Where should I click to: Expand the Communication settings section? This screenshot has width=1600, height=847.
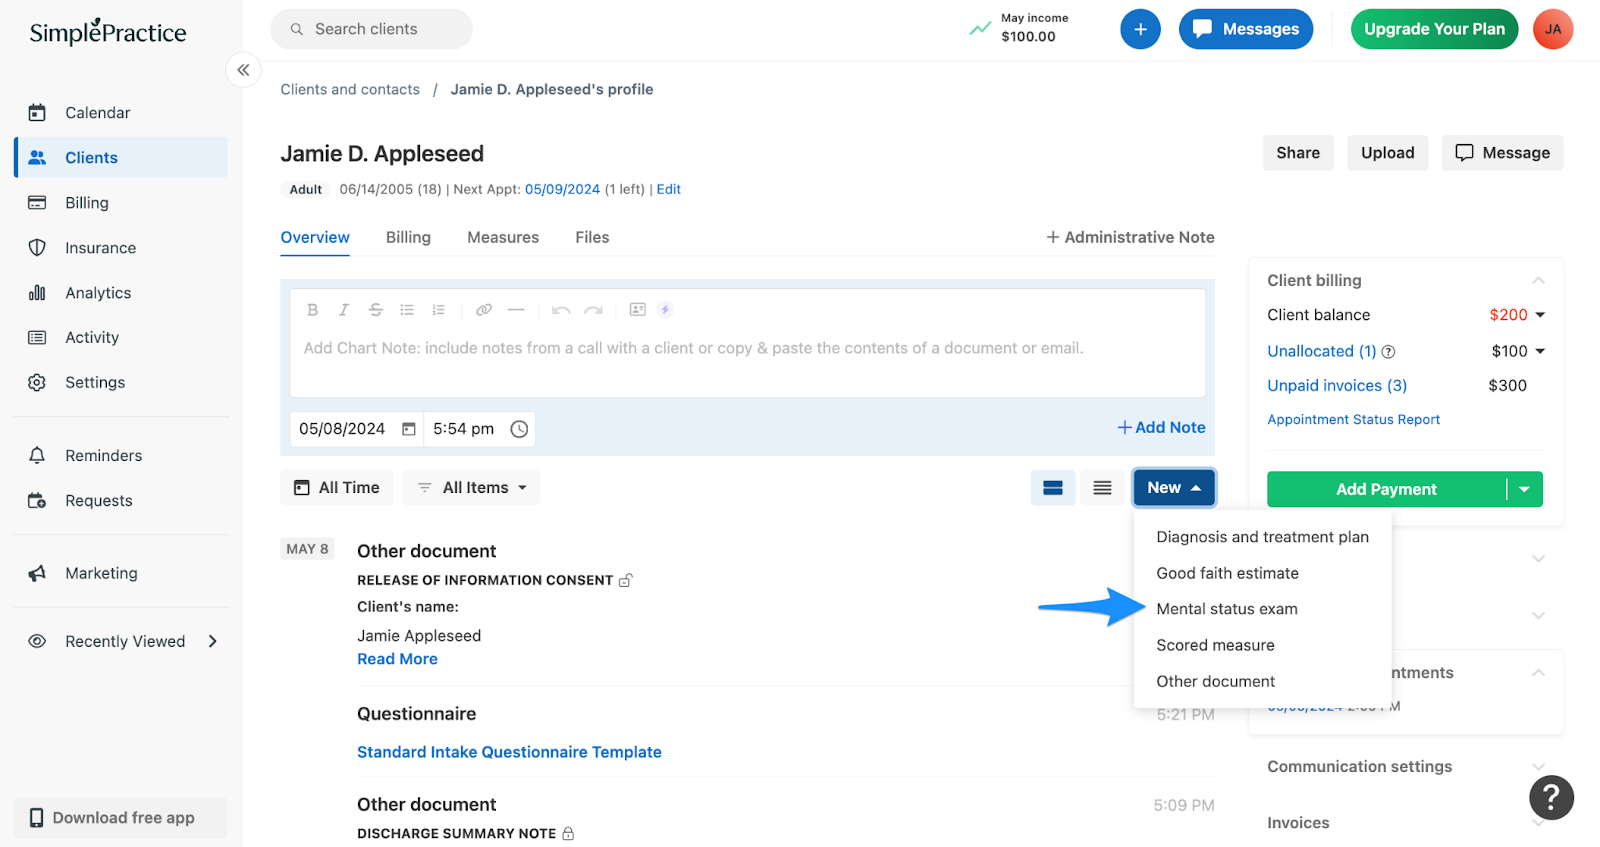(x=1538, y=767)
